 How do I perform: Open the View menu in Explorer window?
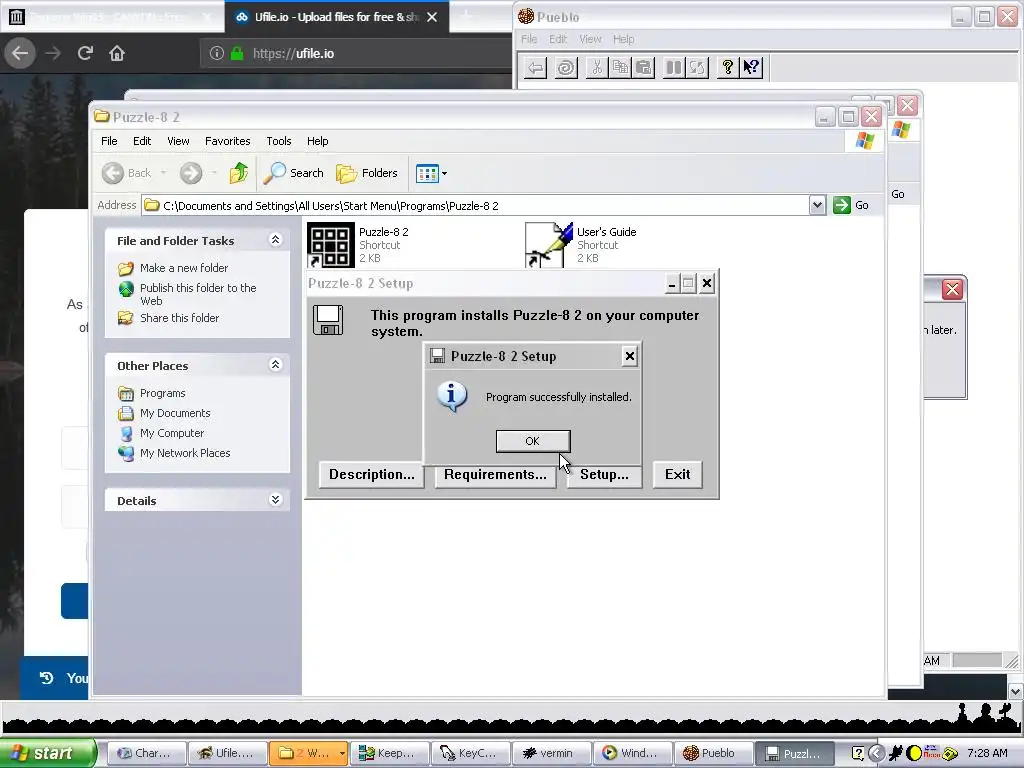pos(178,141)
